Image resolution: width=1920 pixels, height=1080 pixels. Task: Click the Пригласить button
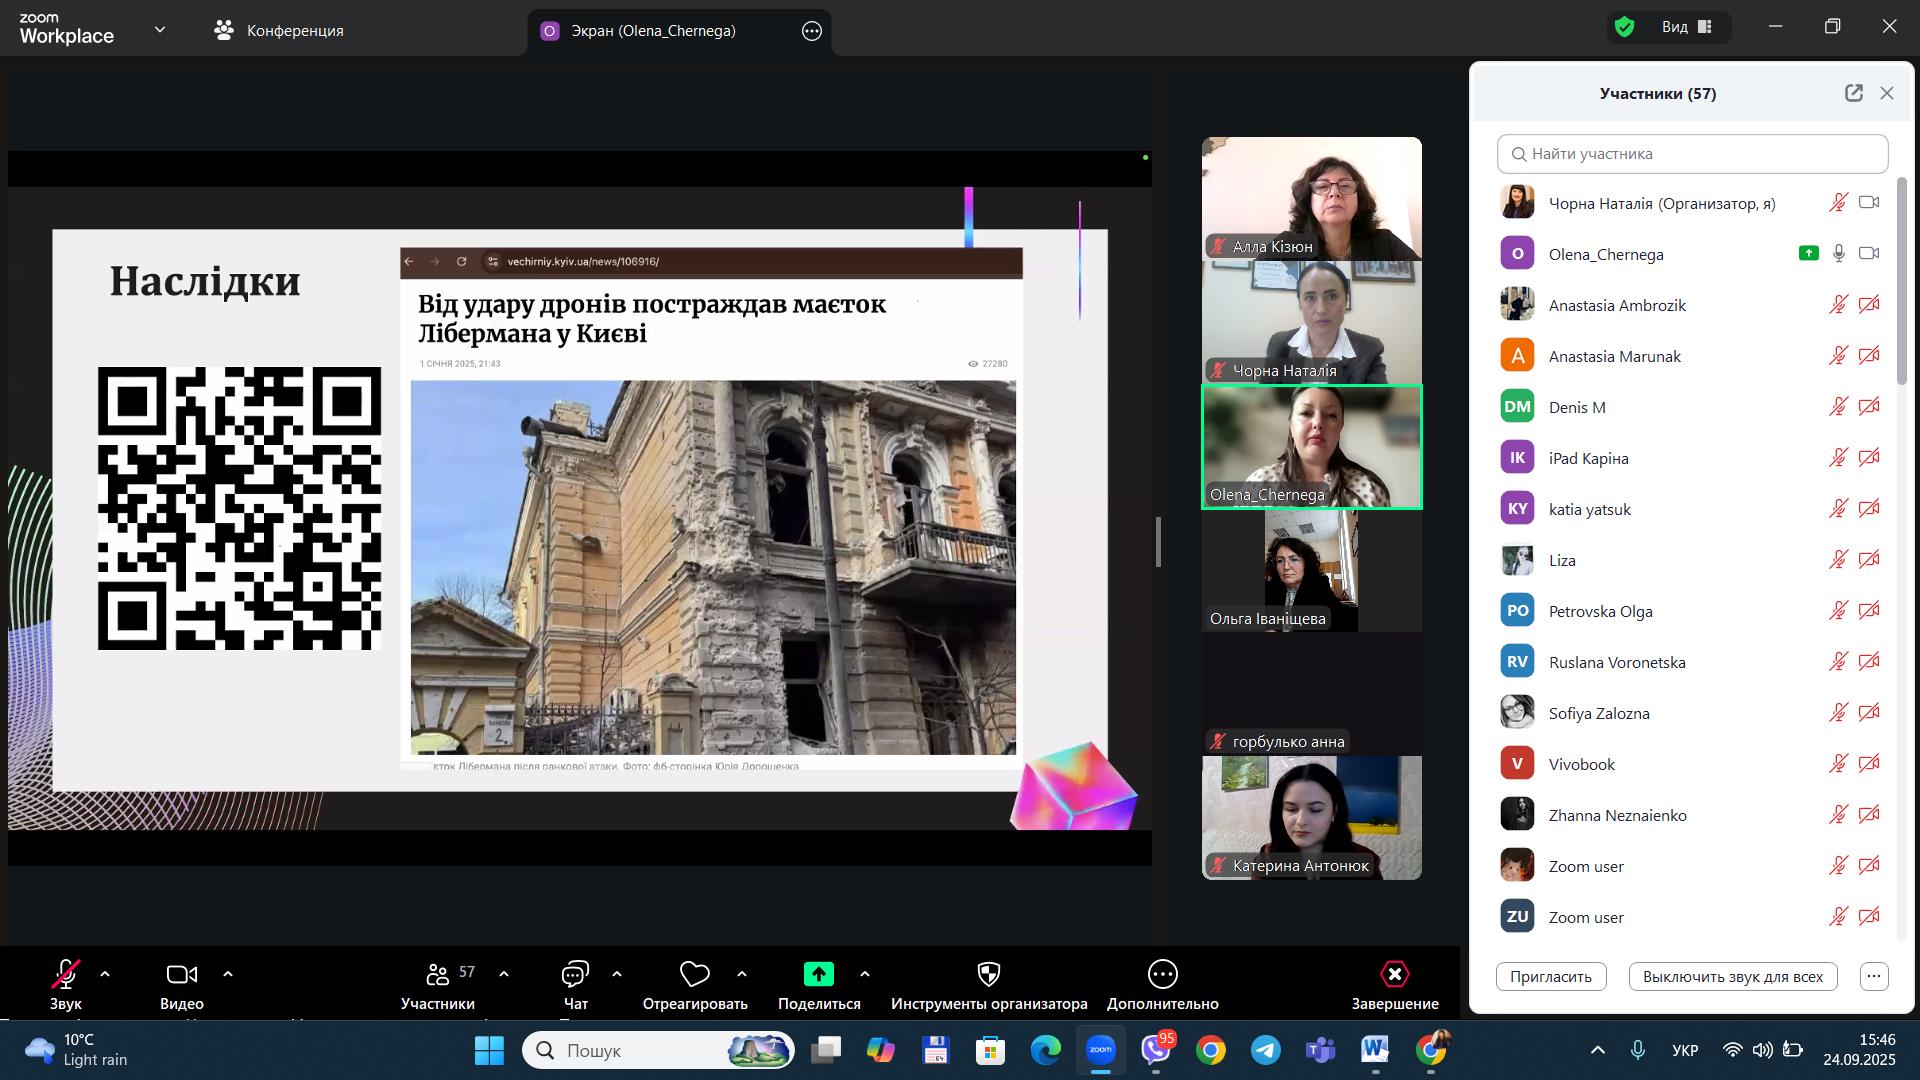(1550, 976)
